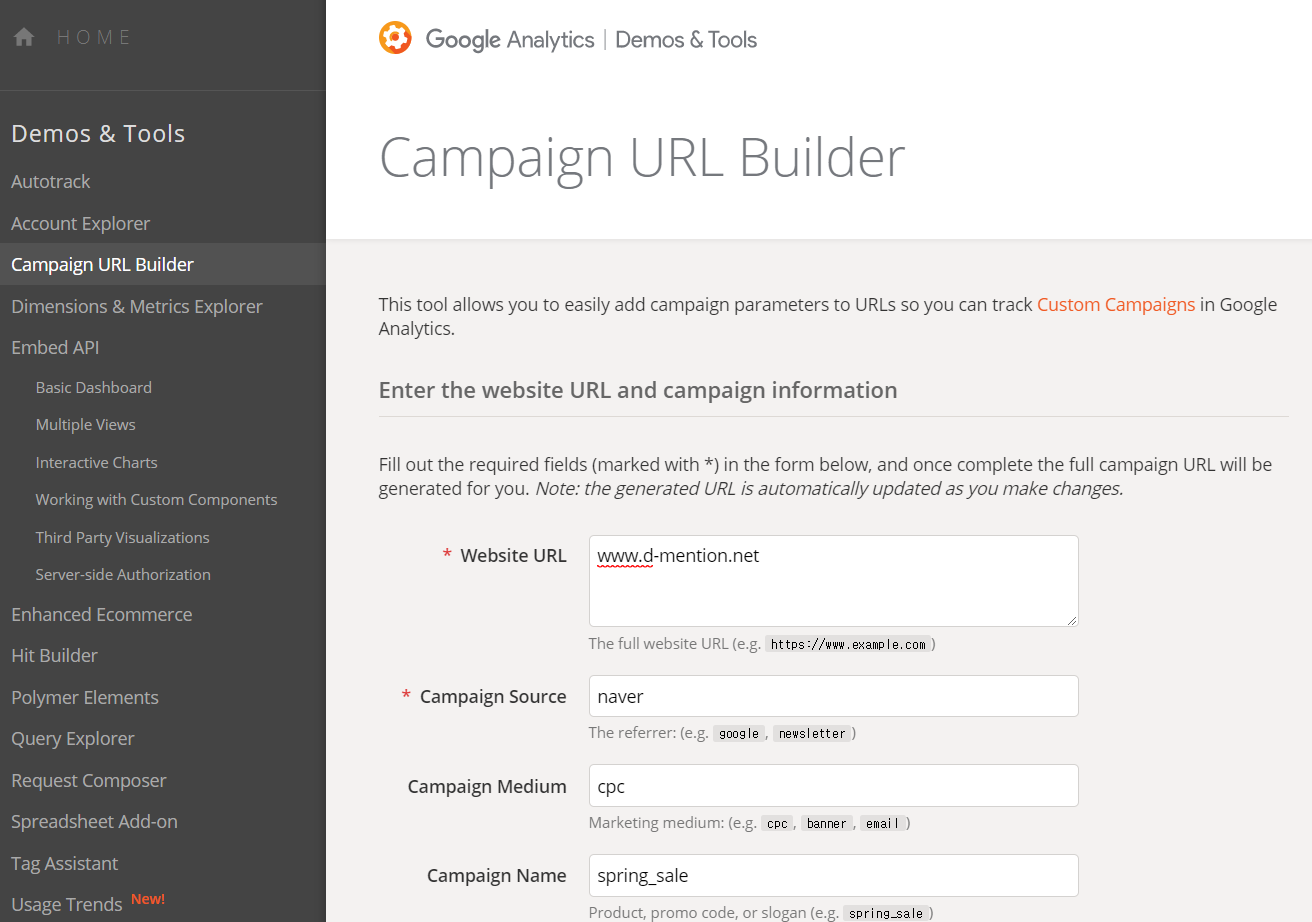Open Polymer Elements page

[85, 697]
